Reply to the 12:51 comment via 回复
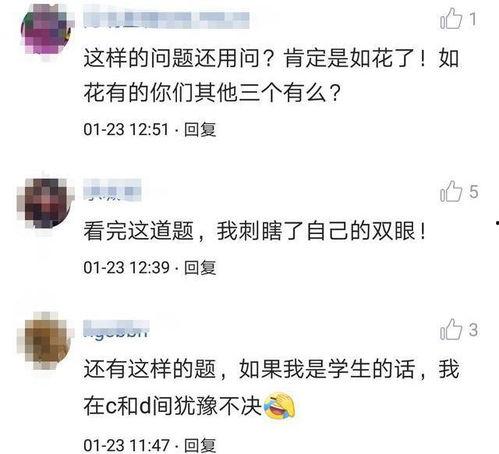 (x=200, y=129)
